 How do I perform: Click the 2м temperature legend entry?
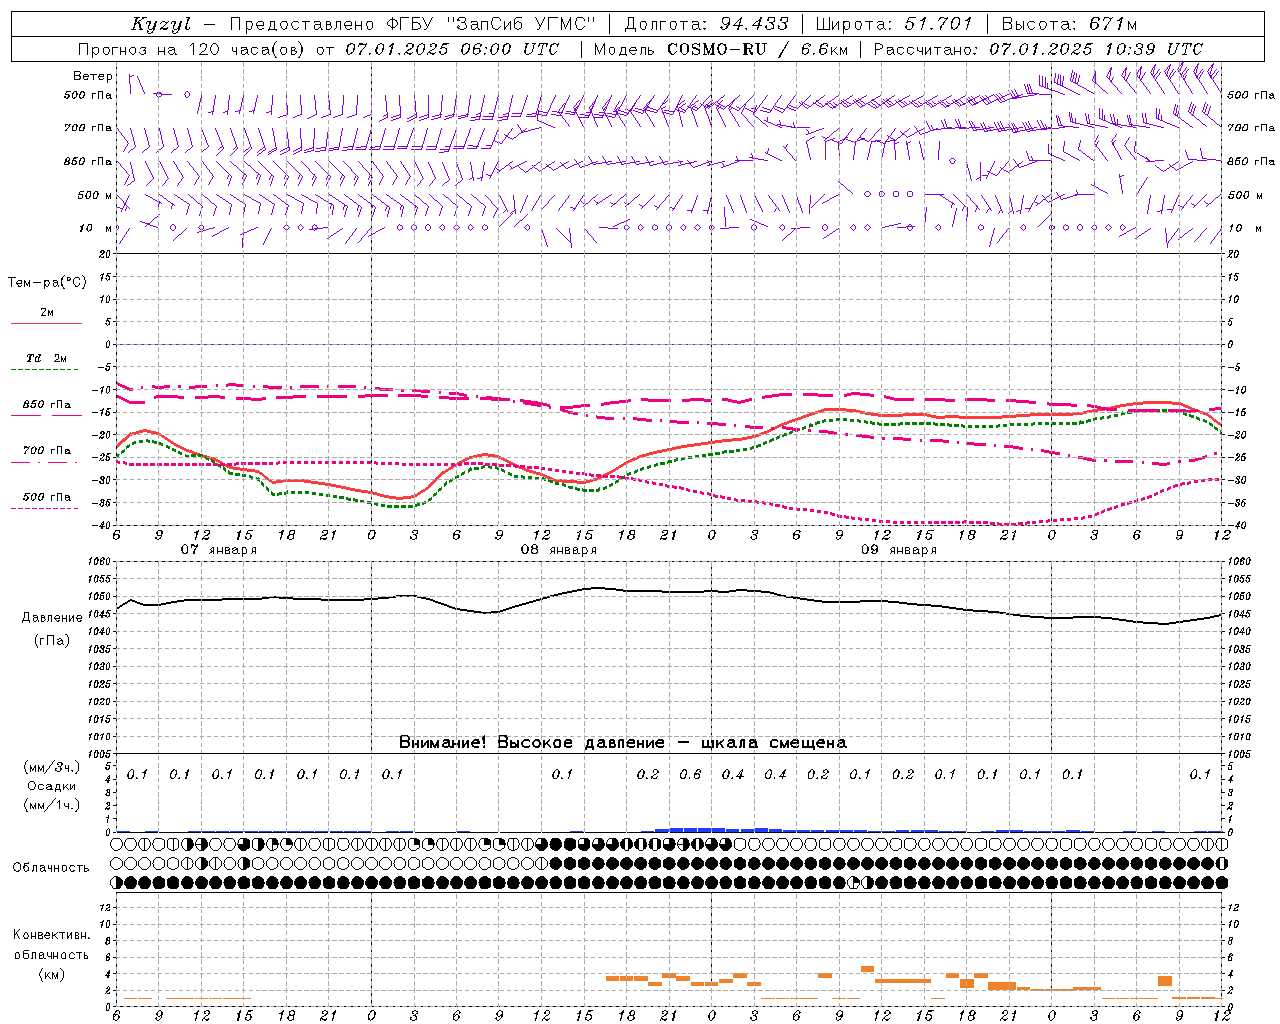tap(46, 313)
